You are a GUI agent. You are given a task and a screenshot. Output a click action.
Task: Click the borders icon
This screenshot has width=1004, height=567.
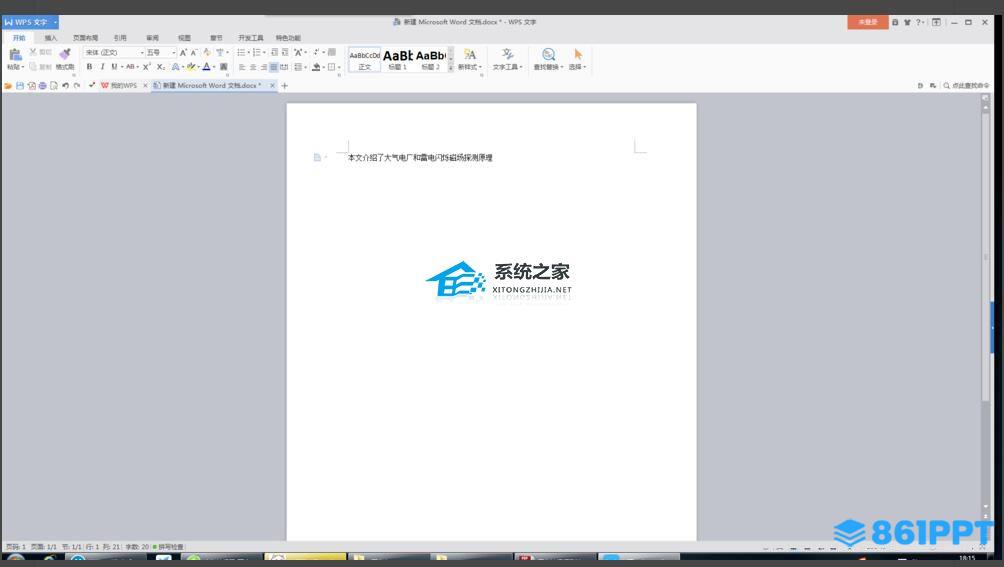pos(331,67)
